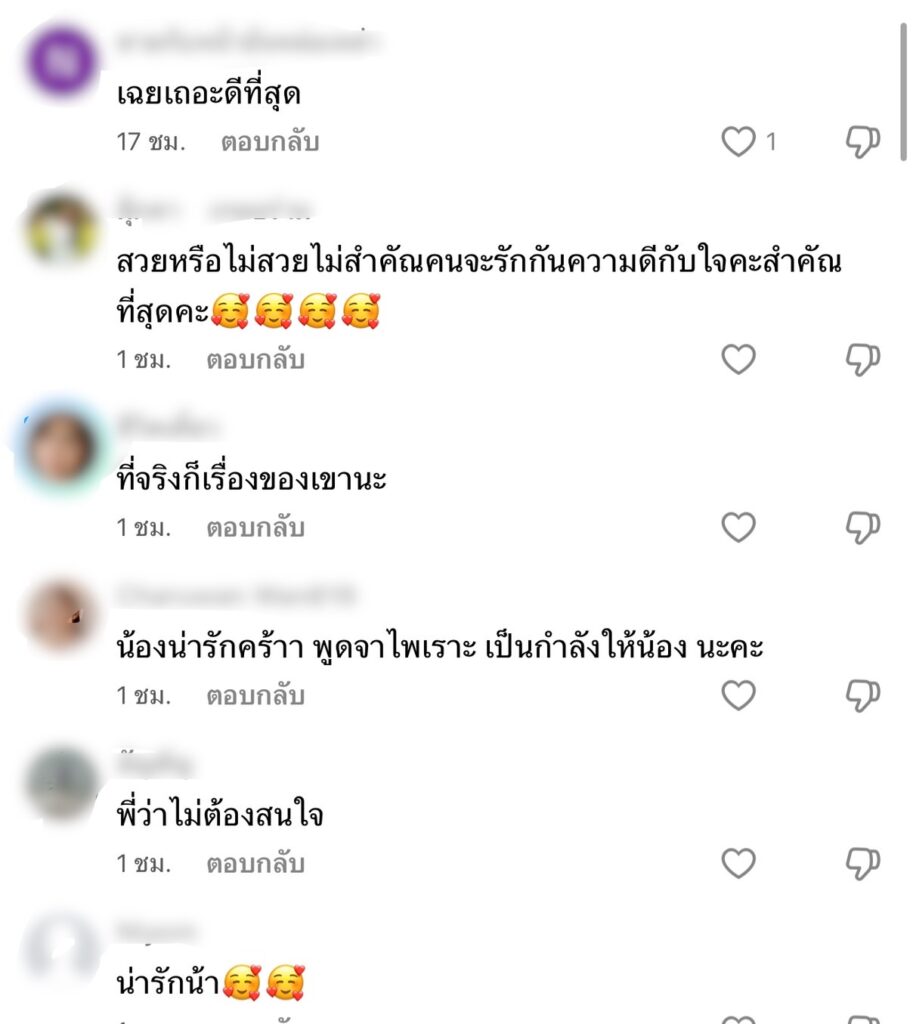Dislike the comment starting "น้องน่ารักคร้าา"
The image size is (913, 1024).
[863, 696]
